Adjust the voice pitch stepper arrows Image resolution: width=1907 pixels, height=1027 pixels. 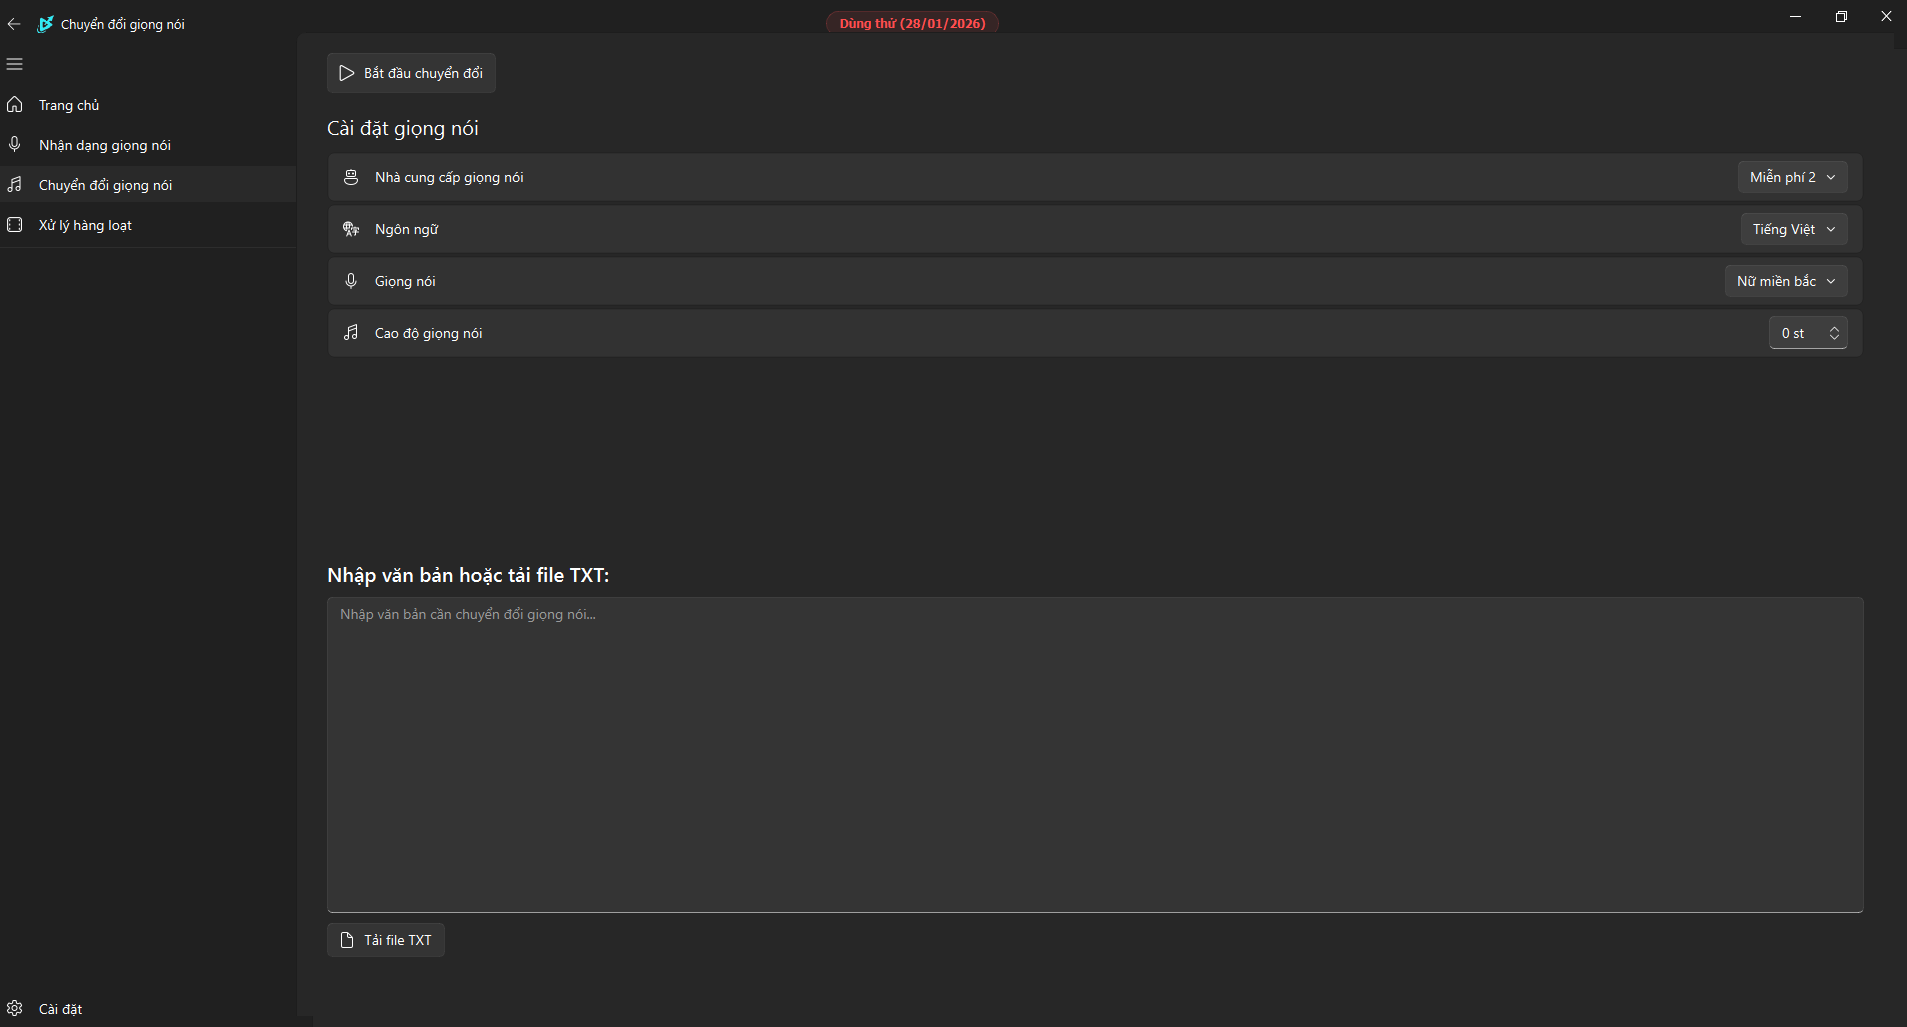(x=1834, y=333)
